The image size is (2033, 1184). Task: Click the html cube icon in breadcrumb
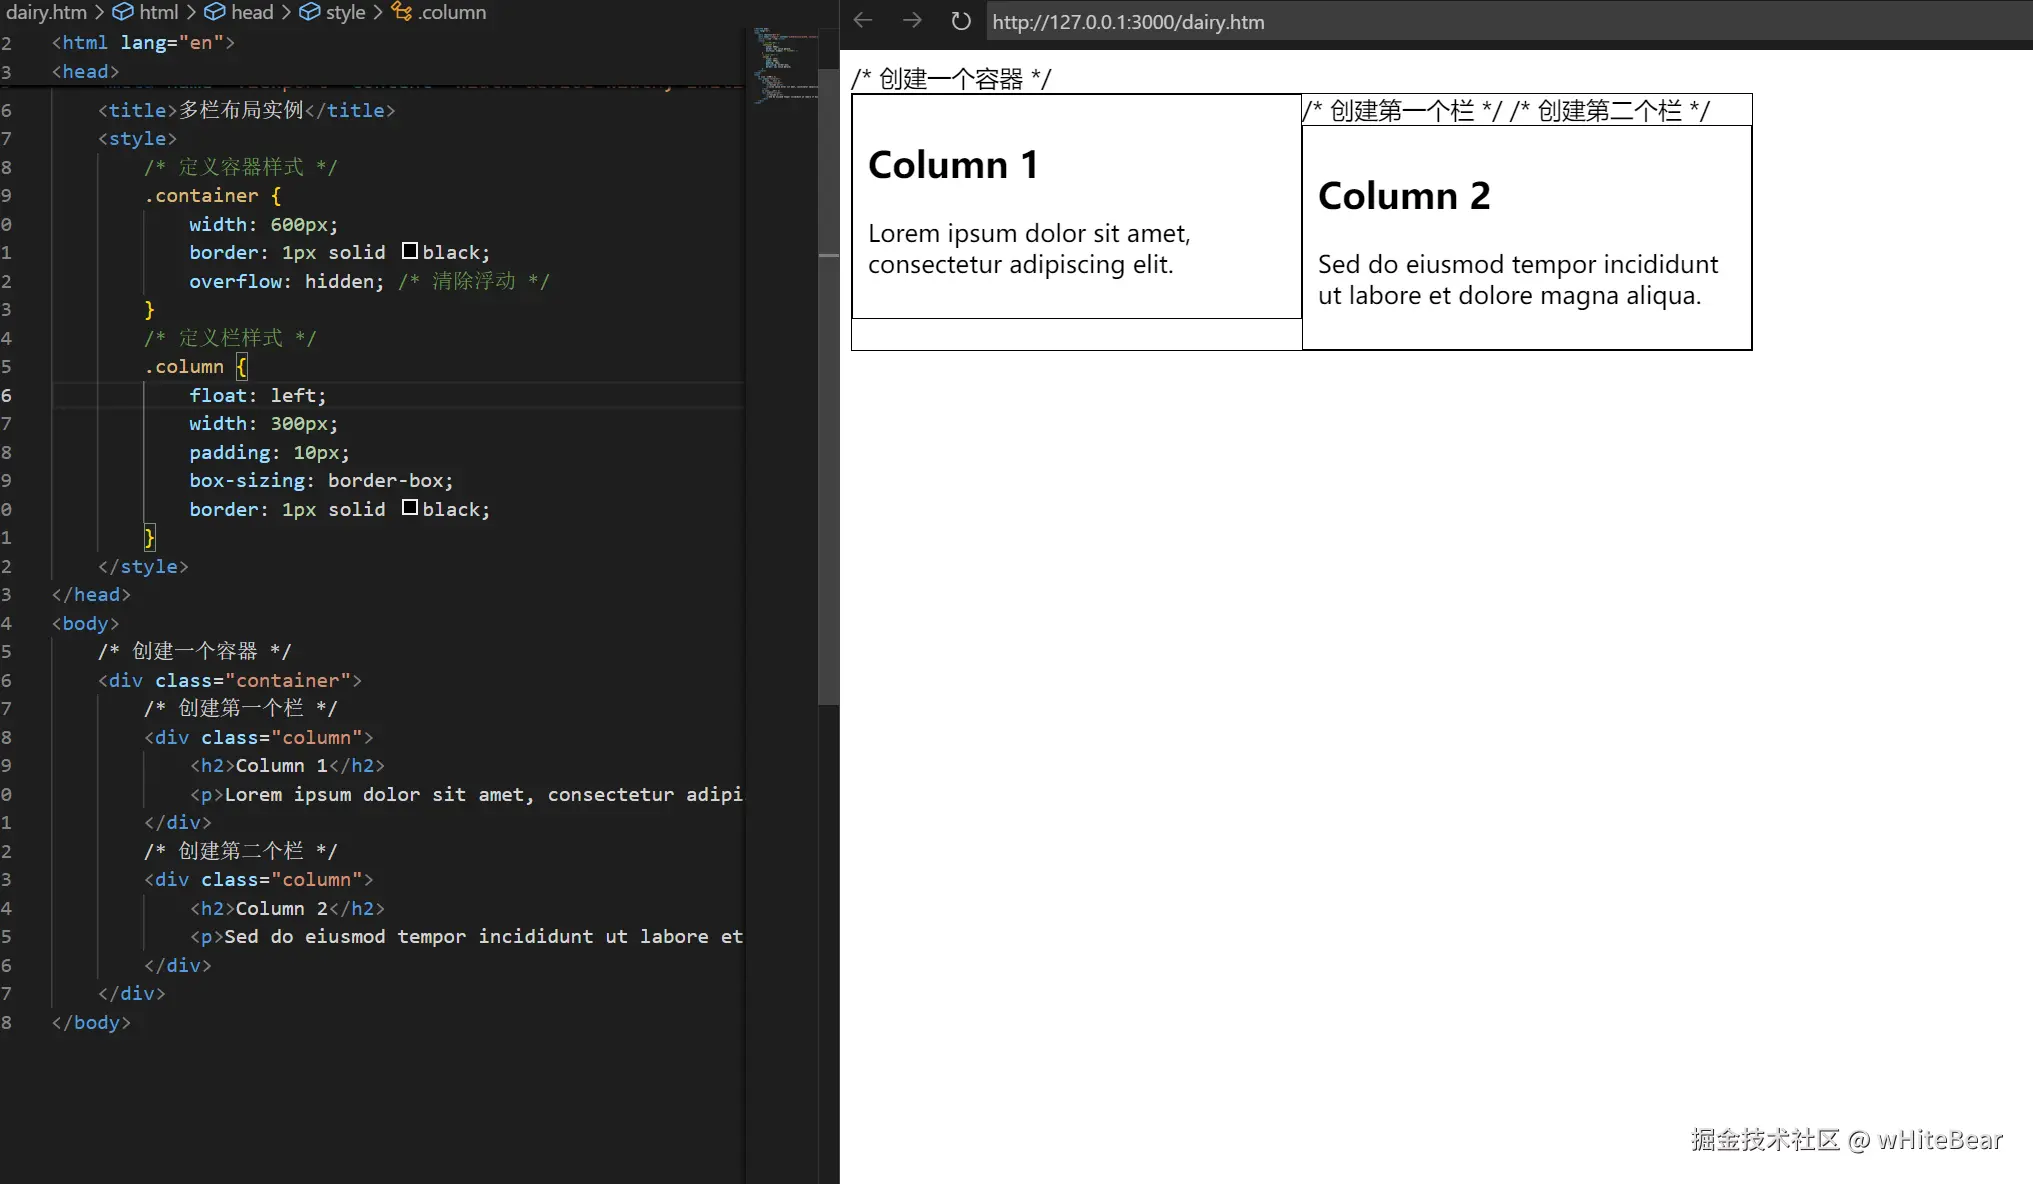pyautogui.click(x=123, y=12)
